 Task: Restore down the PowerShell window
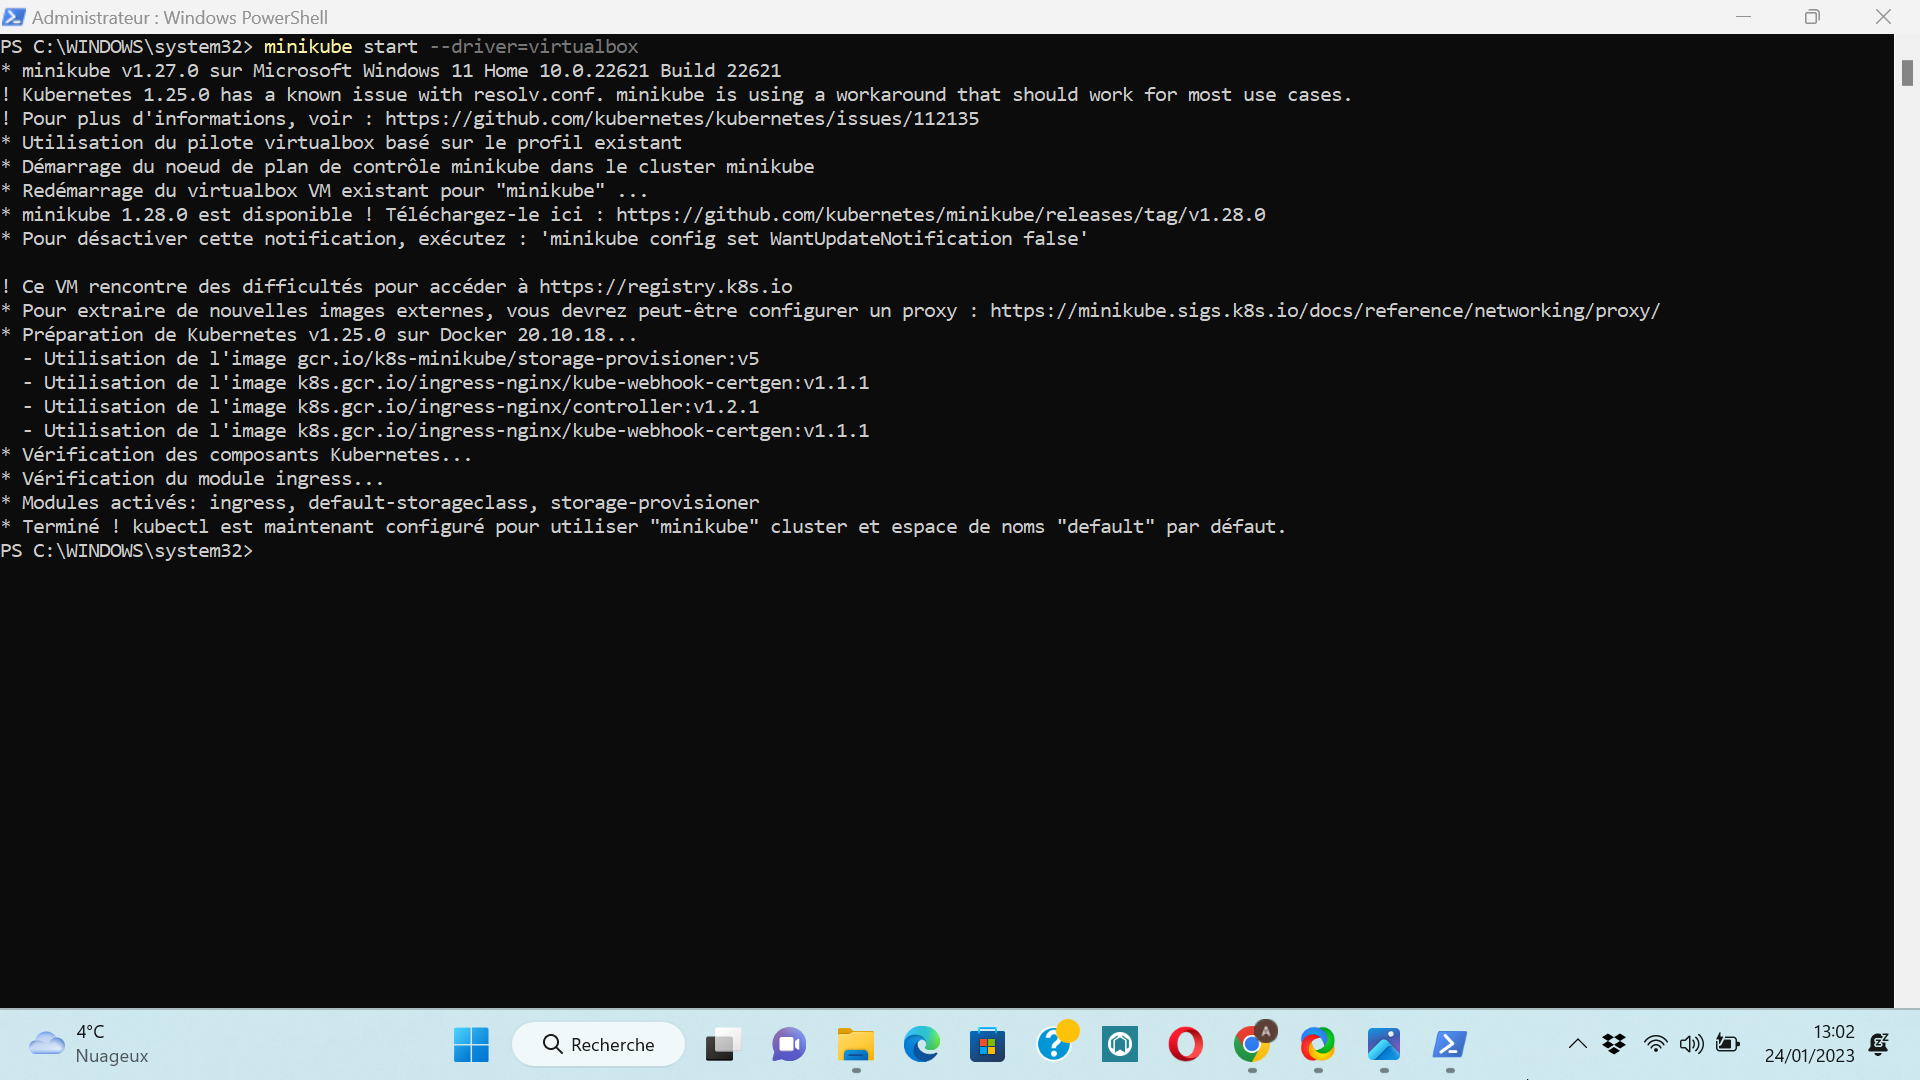point(1812,17)
